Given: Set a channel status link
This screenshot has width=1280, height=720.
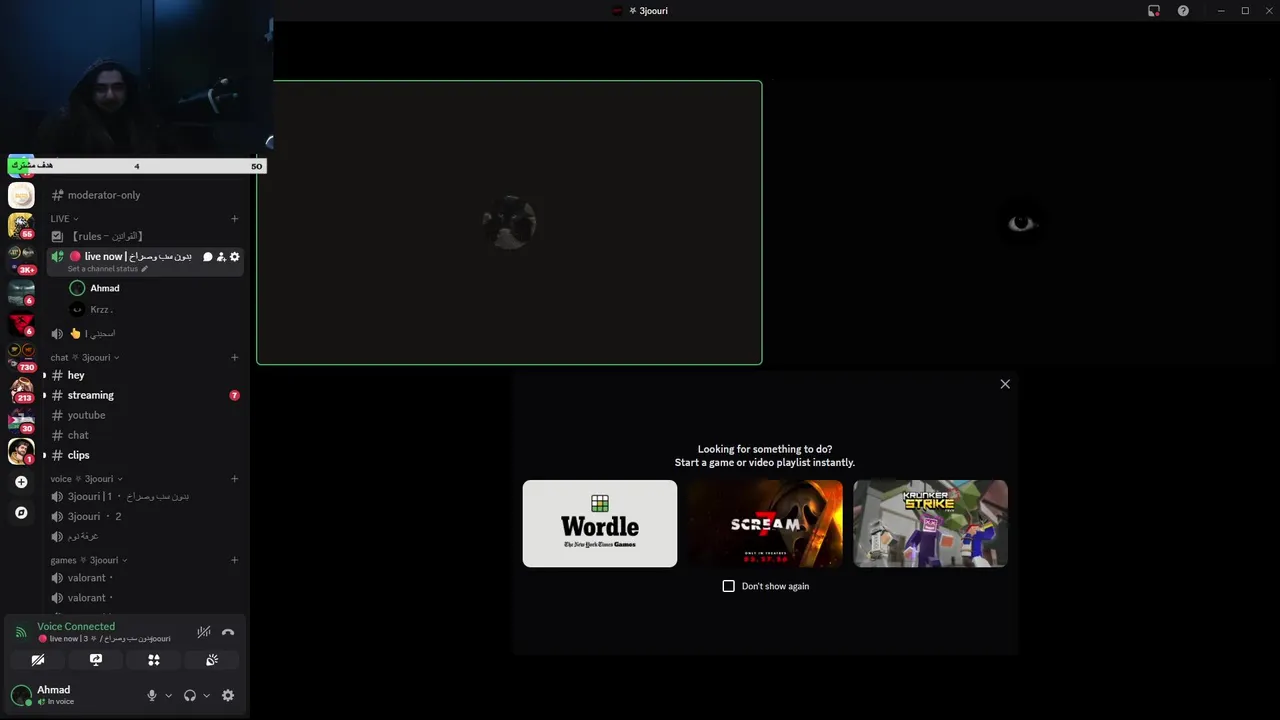Looking at the screenshot, I should point(107,269).
